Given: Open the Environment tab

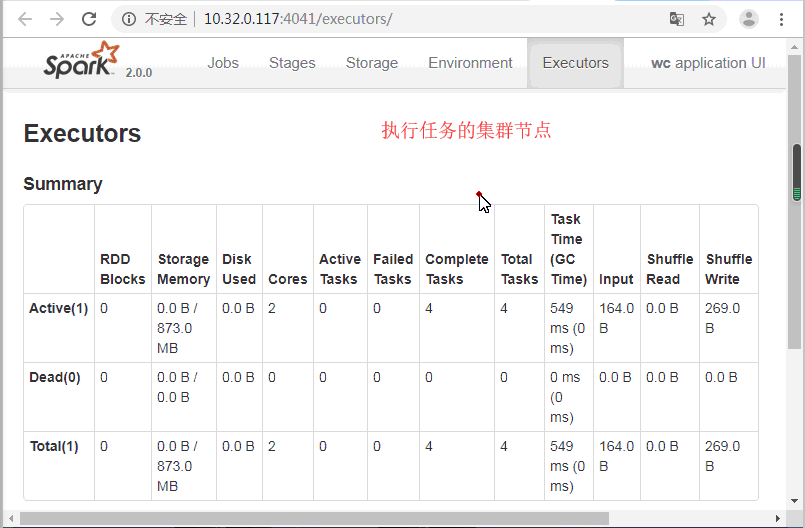Looking at the screenshot, I should click(x=470, y=63).
